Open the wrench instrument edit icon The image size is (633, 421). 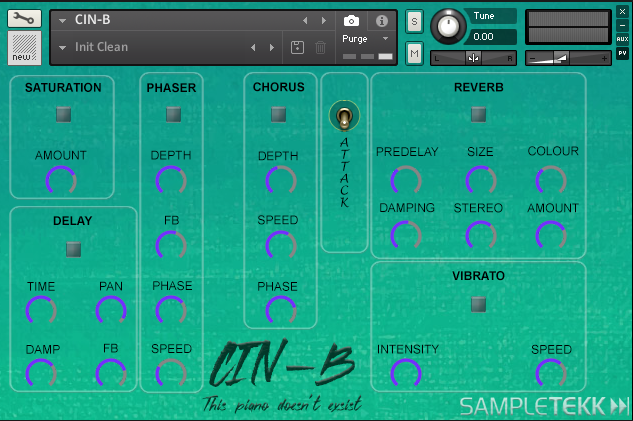pyautogui.click(x=24, y=18)
